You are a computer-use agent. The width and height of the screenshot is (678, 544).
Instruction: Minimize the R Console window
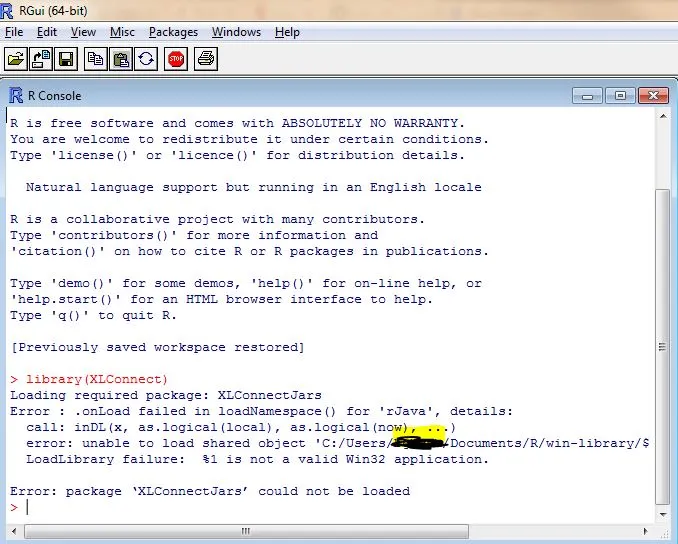click(x=587, y=96)
